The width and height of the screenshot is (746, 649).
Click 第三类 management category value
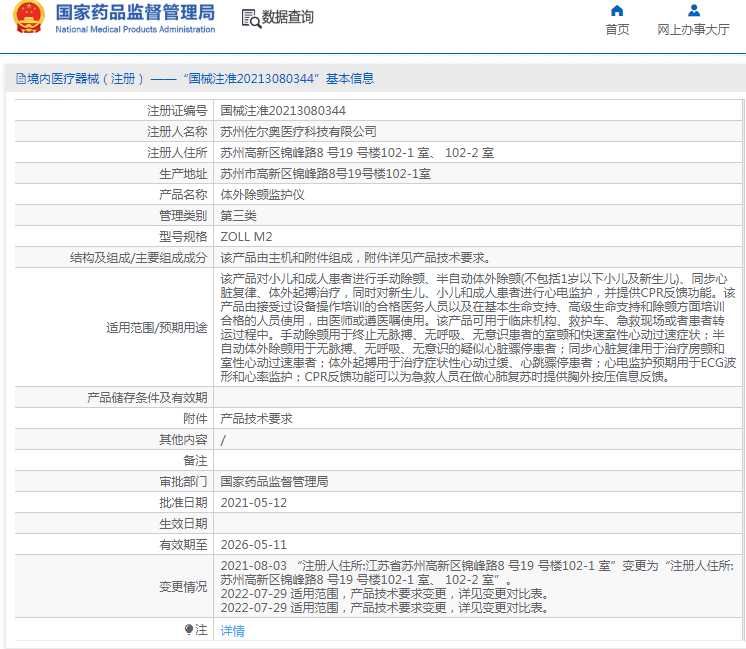coord(238,216)
